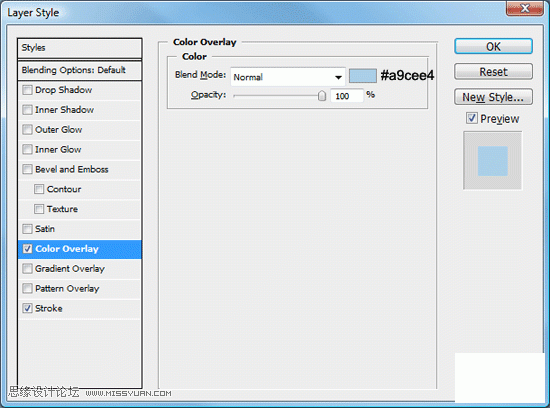
Task: Click the light blue overlay color swatch
Action: point(363,76)
